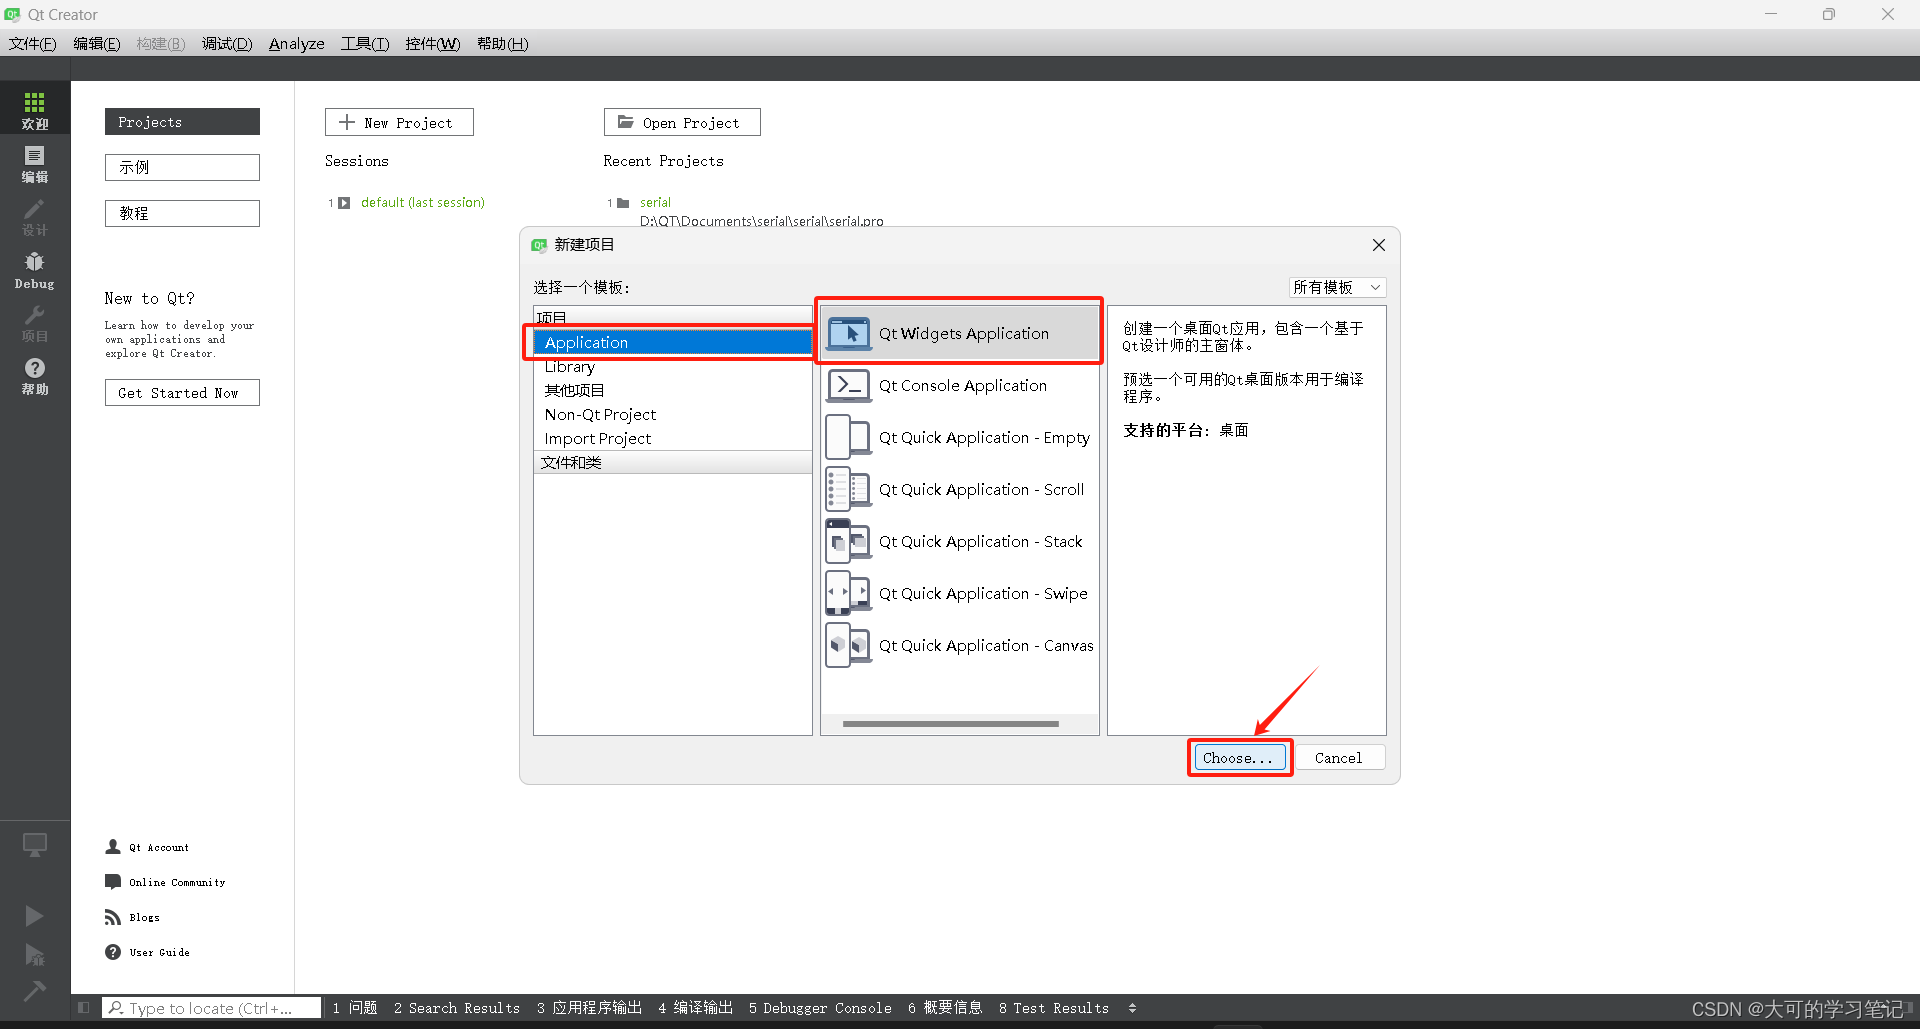Open the 示例 (Examples) button

(x=182, y=167)
